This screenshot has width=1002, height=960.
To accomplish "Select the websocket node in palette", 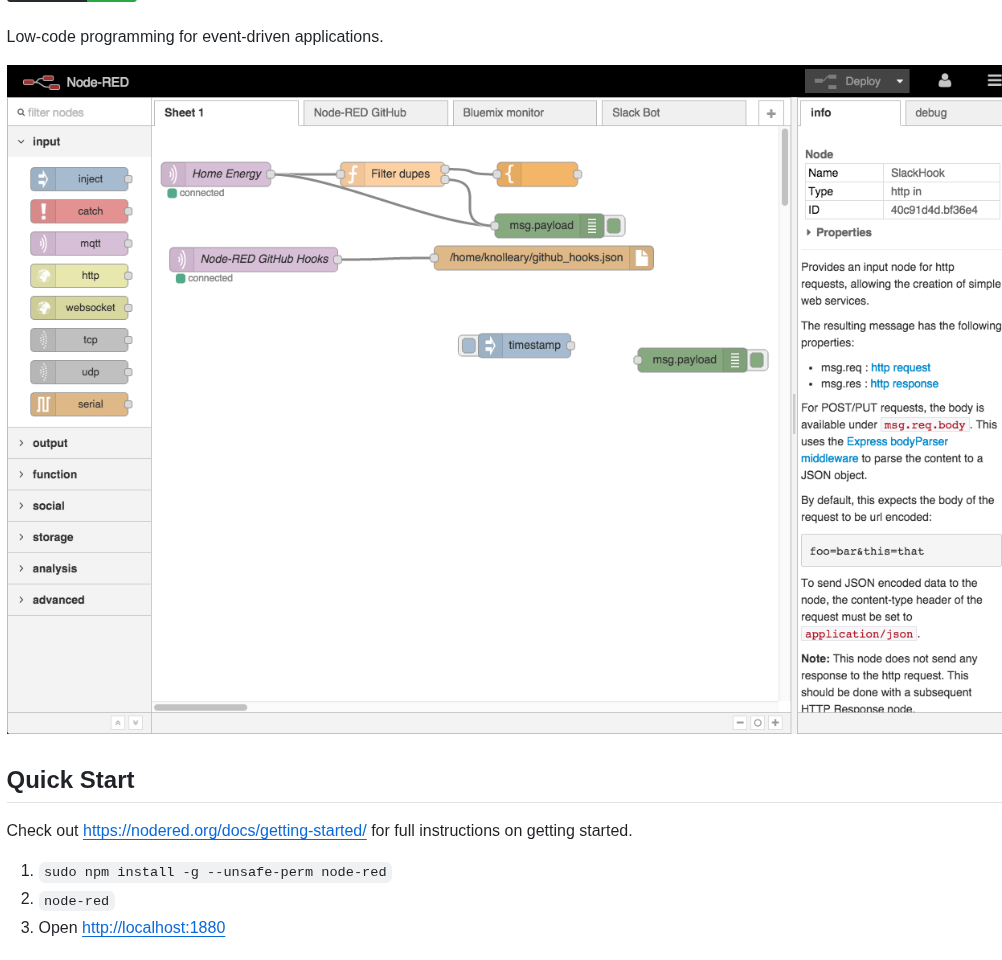I will pyautogui.click(x=80, y=307).
